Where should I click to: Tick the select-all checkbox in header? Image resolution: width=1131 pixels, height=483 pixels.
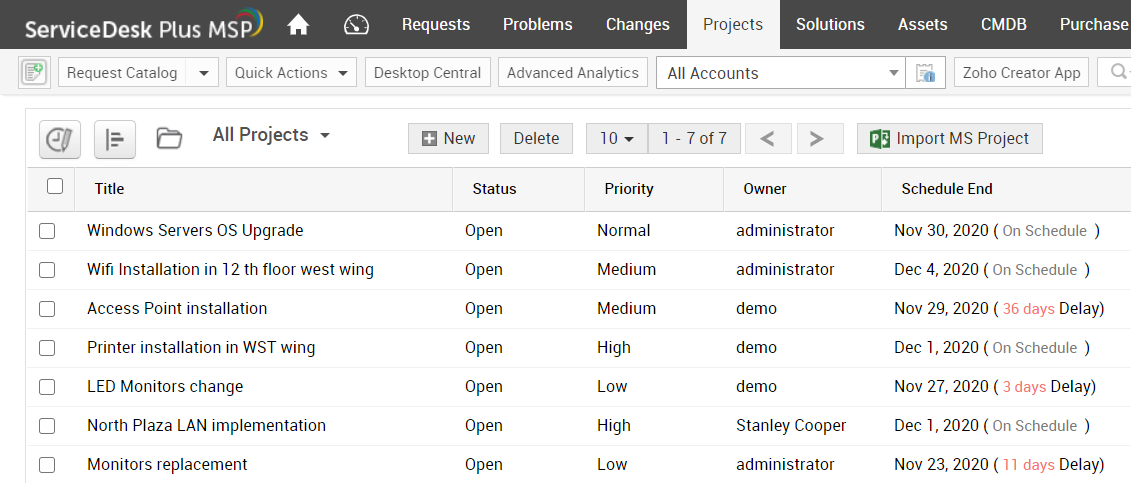pyautogui.click(x=55, y=186)
